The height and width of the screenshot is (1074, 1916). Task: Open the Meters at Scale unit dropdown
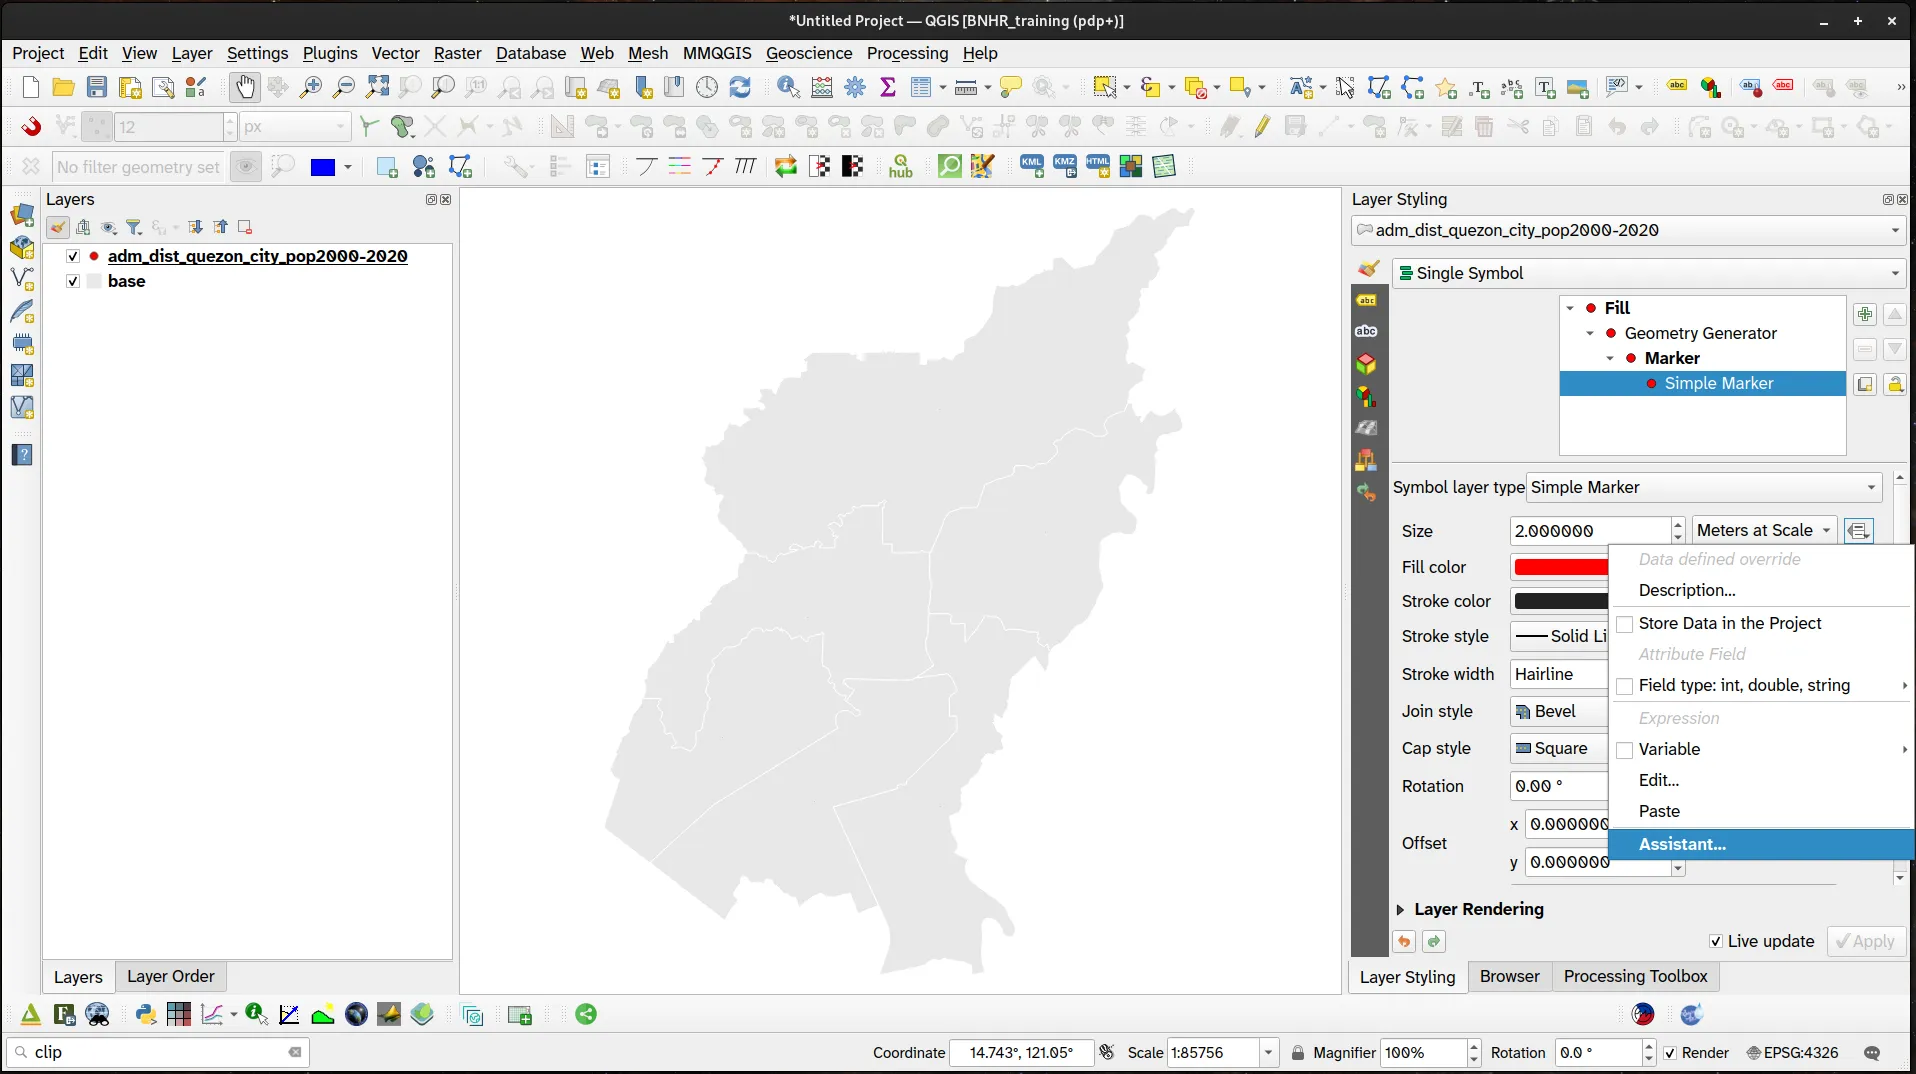pos(1764,531)
